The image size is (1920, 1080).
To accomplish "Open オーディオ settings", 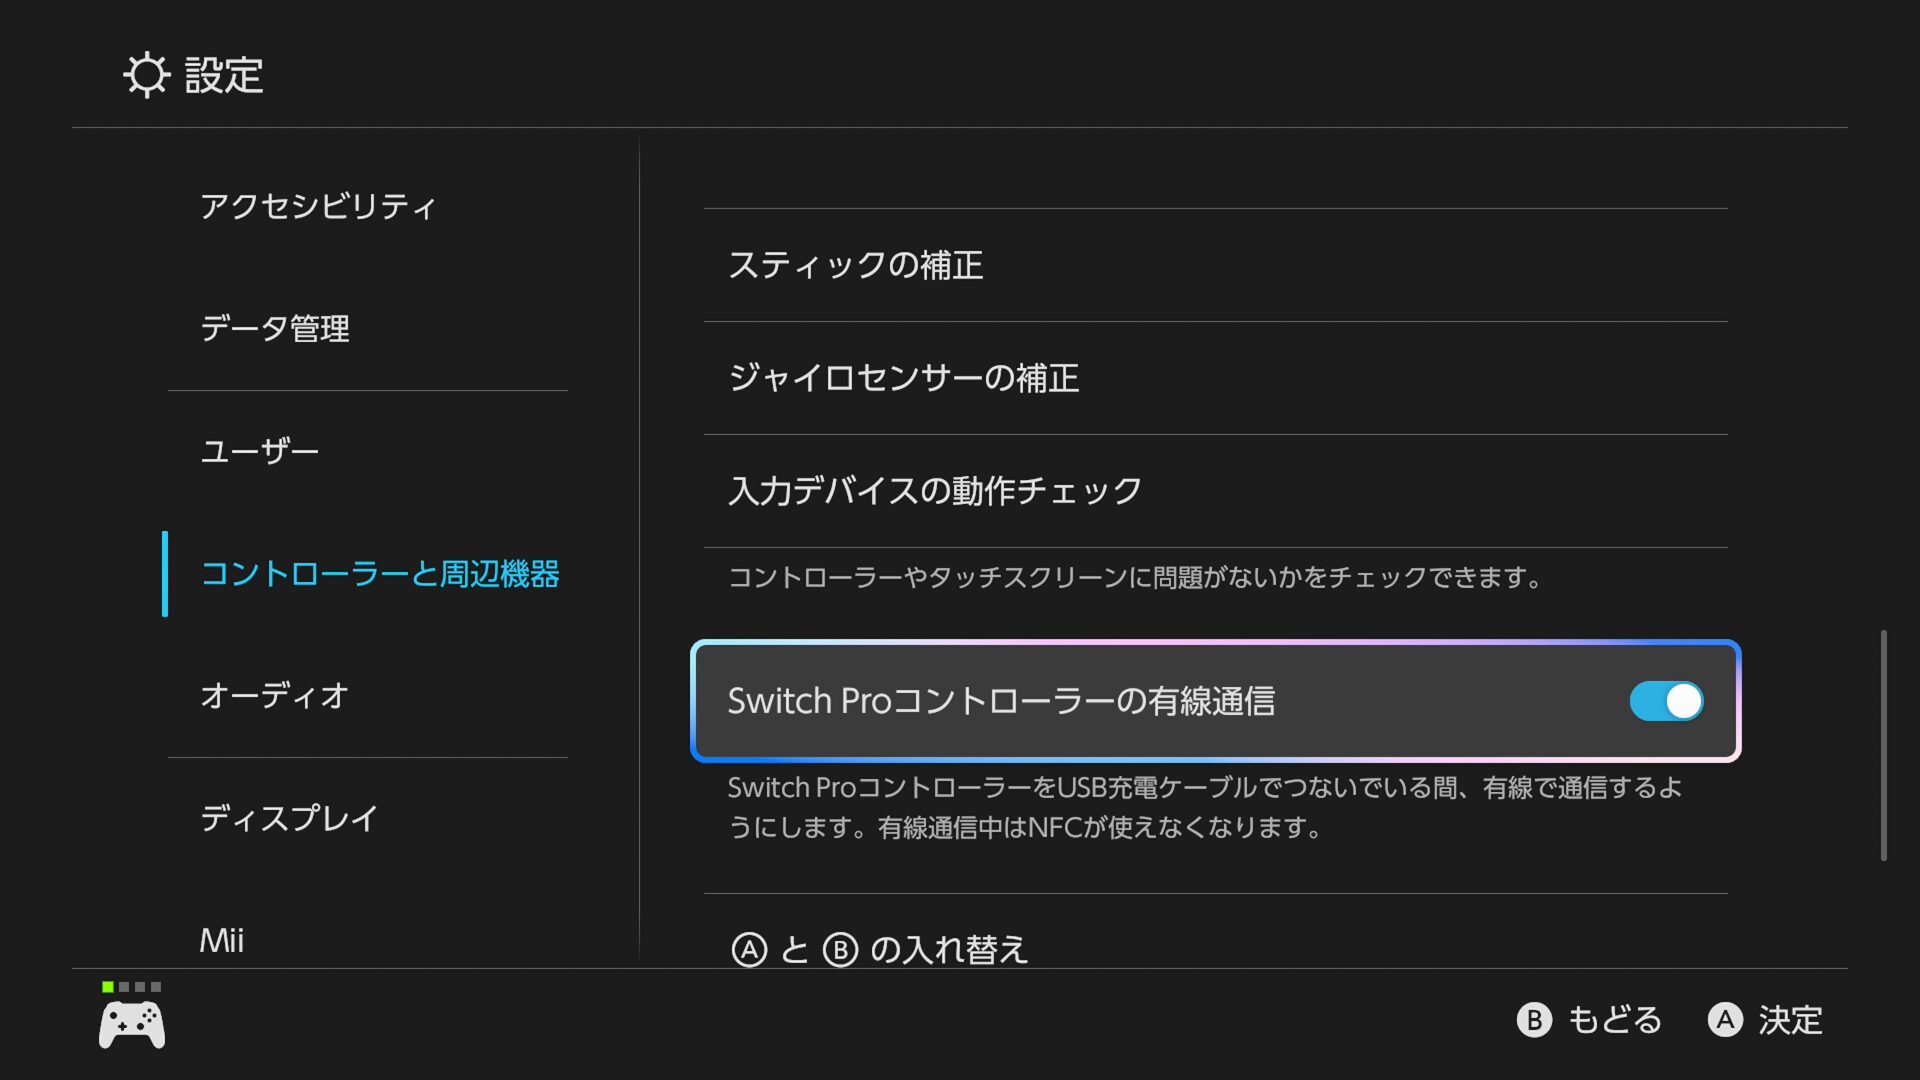I will (x=275, y=696).
